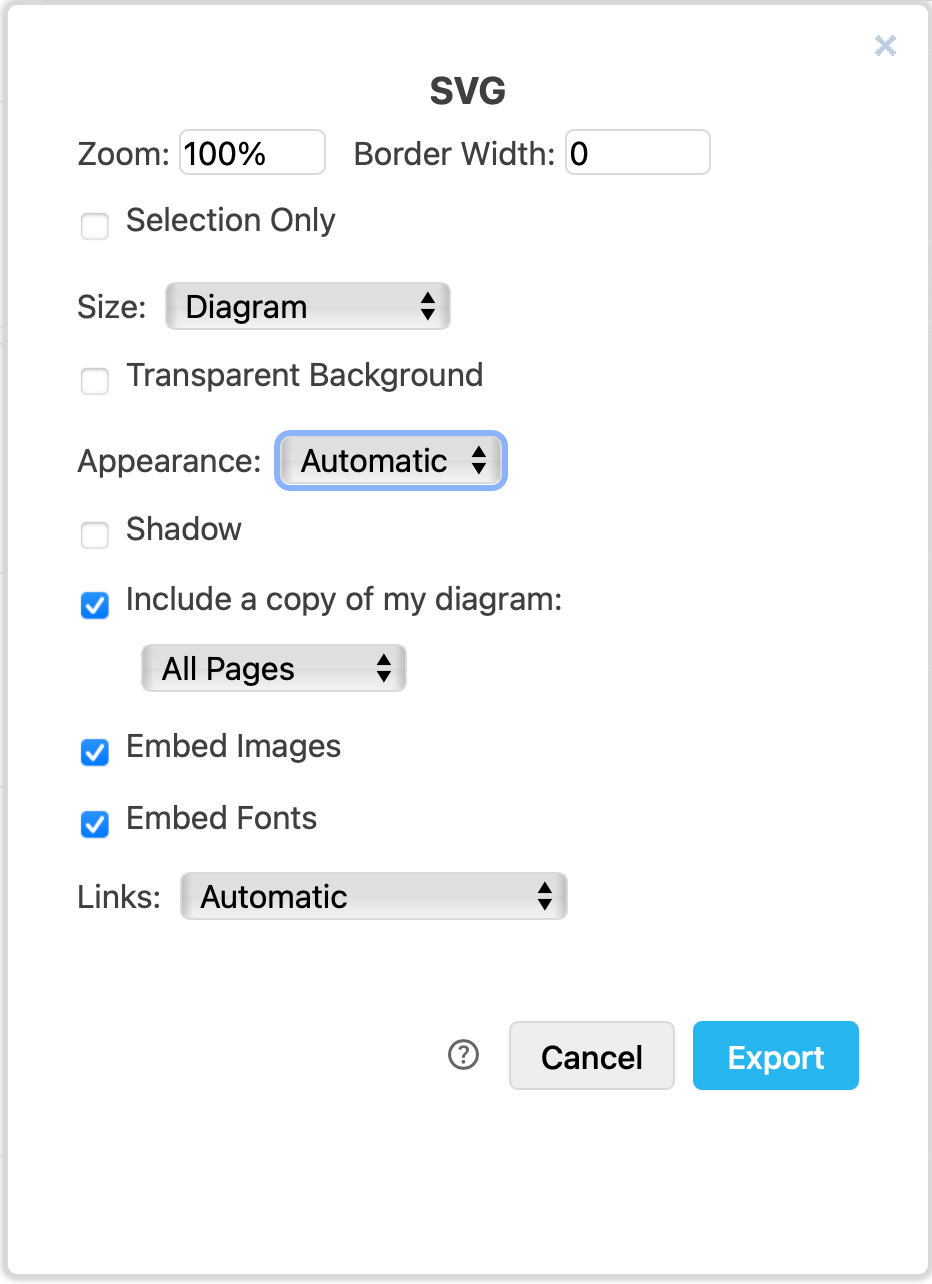Image resolution: width=932 pixels, height=1284 pixels.
Task: Enable Transparent Background for the export
Action: coord(94,381)
